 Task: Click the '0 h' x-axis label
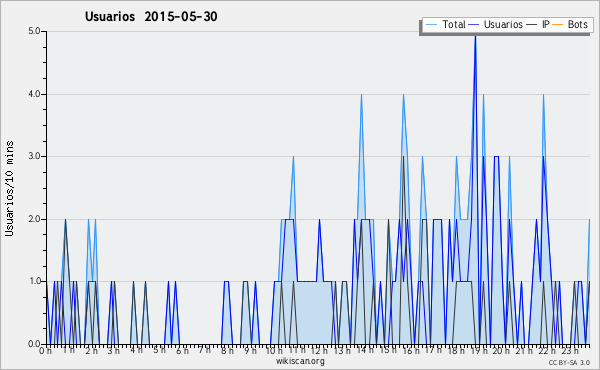pos(46,350)
